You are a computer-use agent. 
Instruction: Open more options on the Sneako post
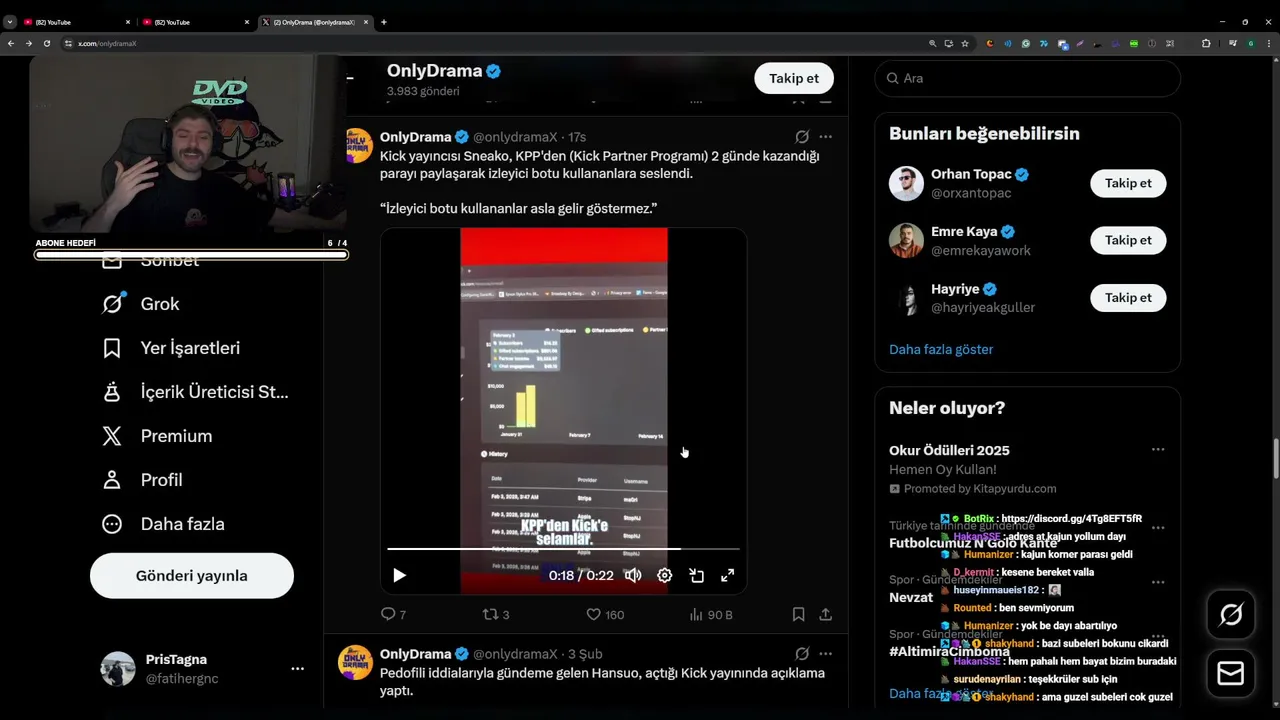click(x=825, y=137)
